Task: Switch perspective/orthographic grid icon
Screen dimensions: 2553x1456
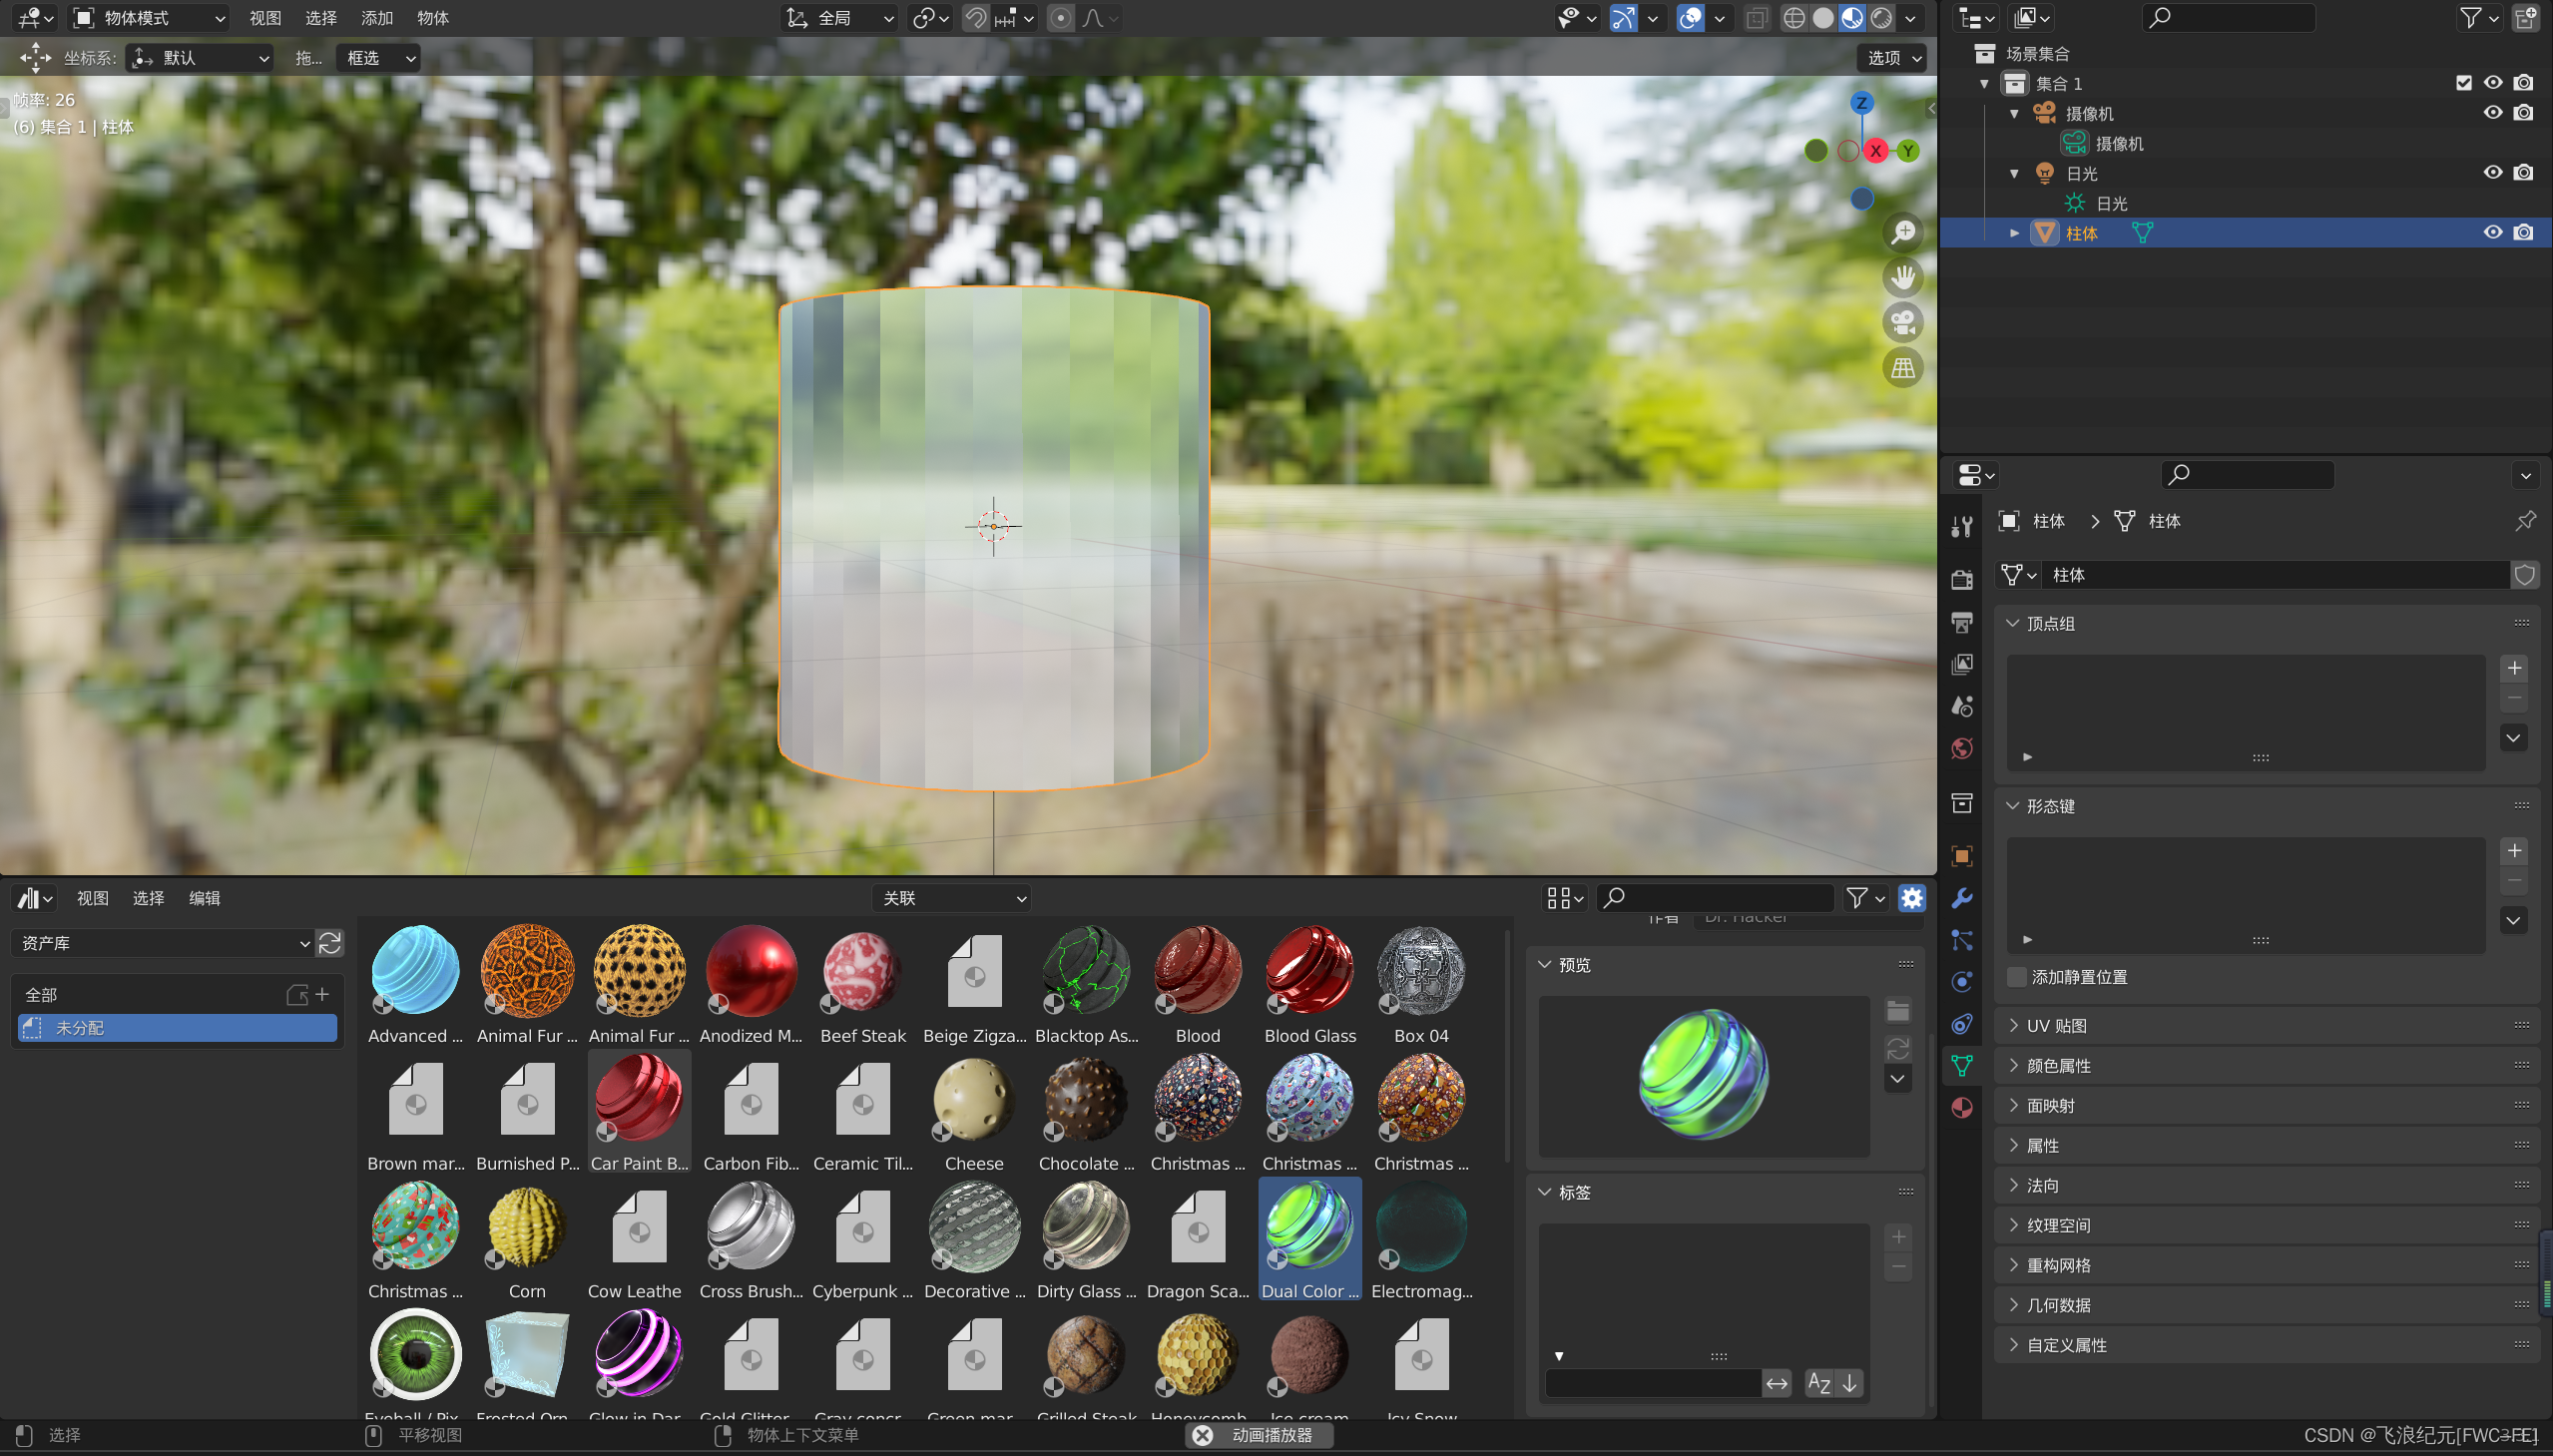Action: [x=1903, y=368]
